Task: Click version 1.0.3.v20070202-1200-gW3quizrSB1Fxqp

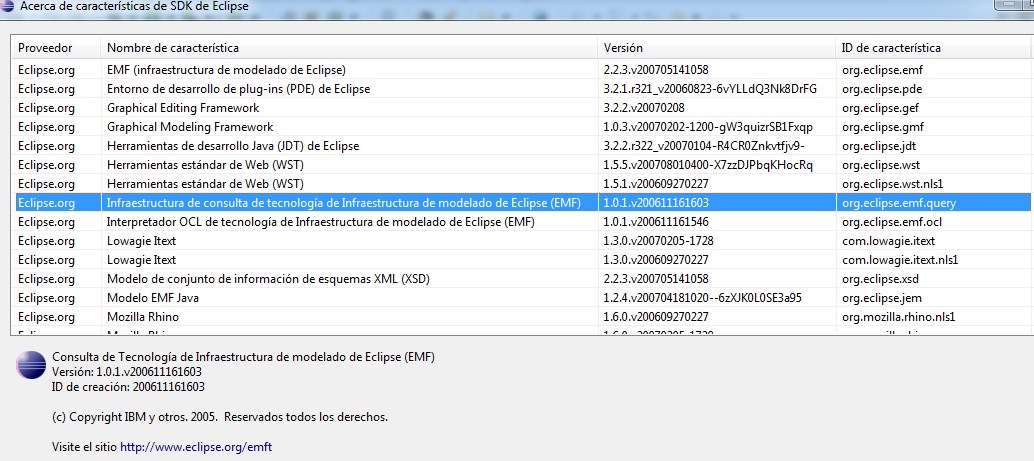Action: click(708, 127)
